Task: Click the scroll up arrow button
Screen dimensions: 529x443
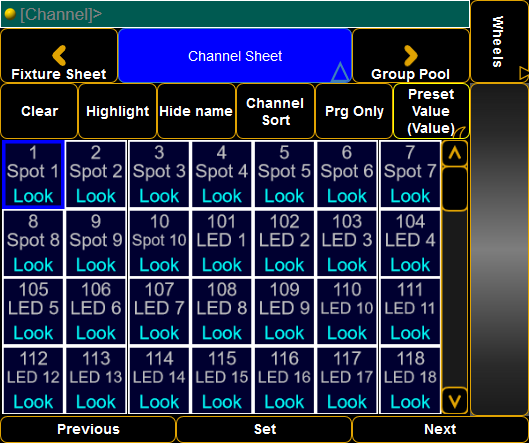Action: 454,154
